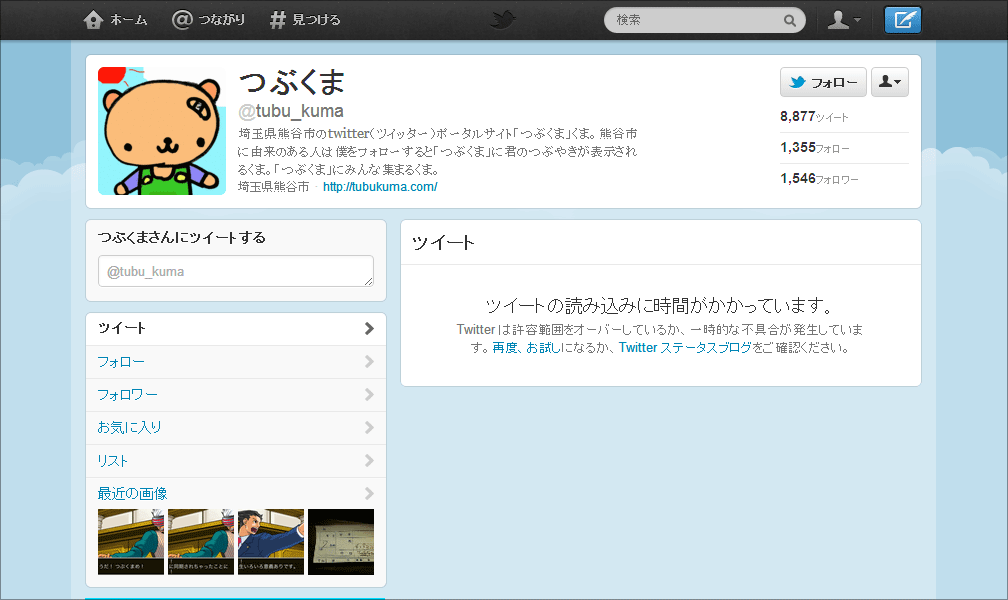Viewport: 1008px width, 600px height.
Task: Compose a new tweet with the quill button
Action: (x=903, y=20)
